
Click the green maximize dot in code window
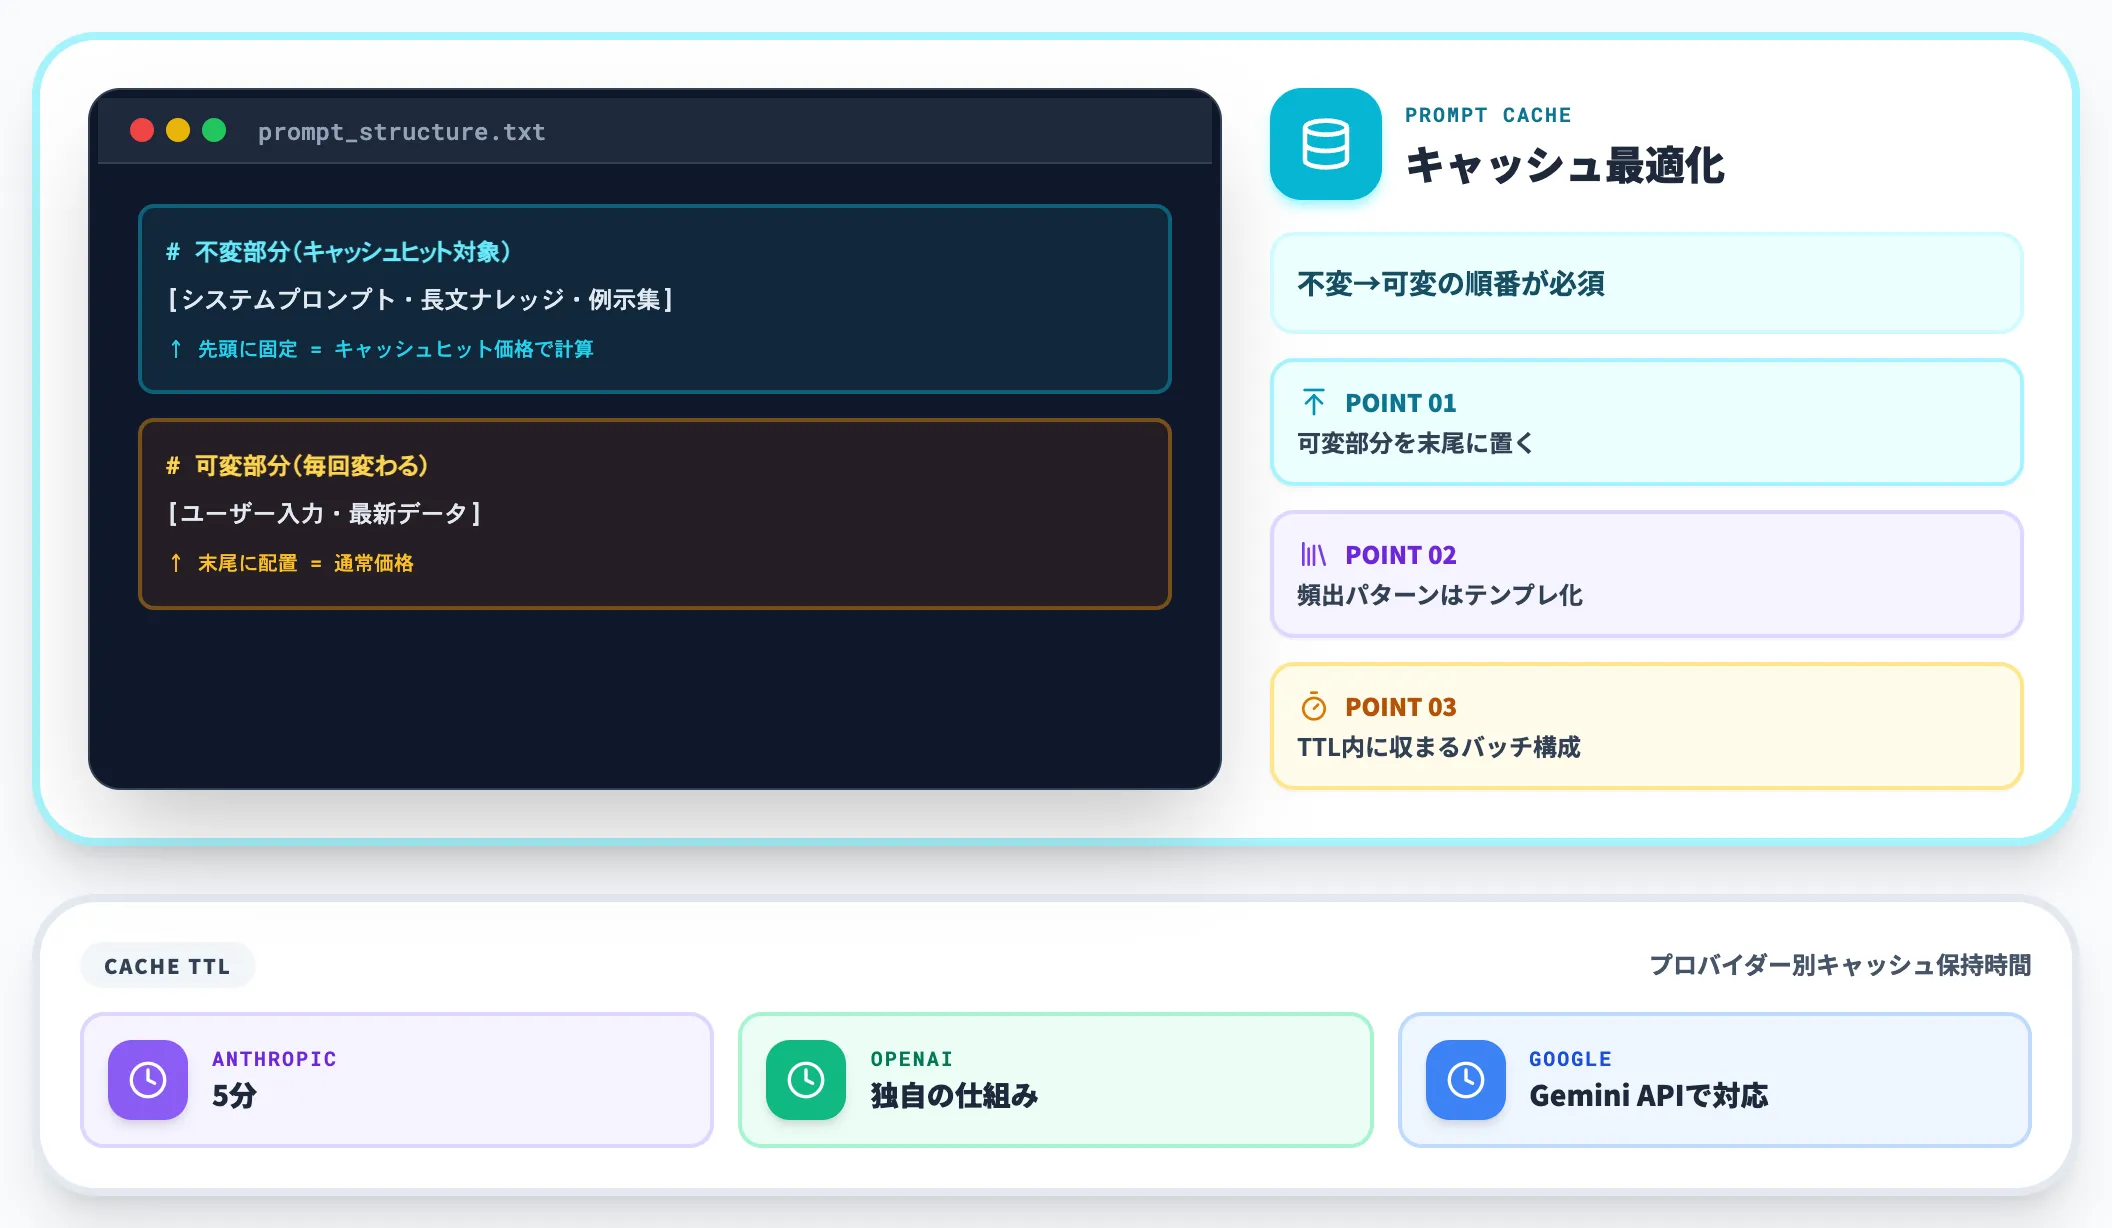tap(214, 130)
